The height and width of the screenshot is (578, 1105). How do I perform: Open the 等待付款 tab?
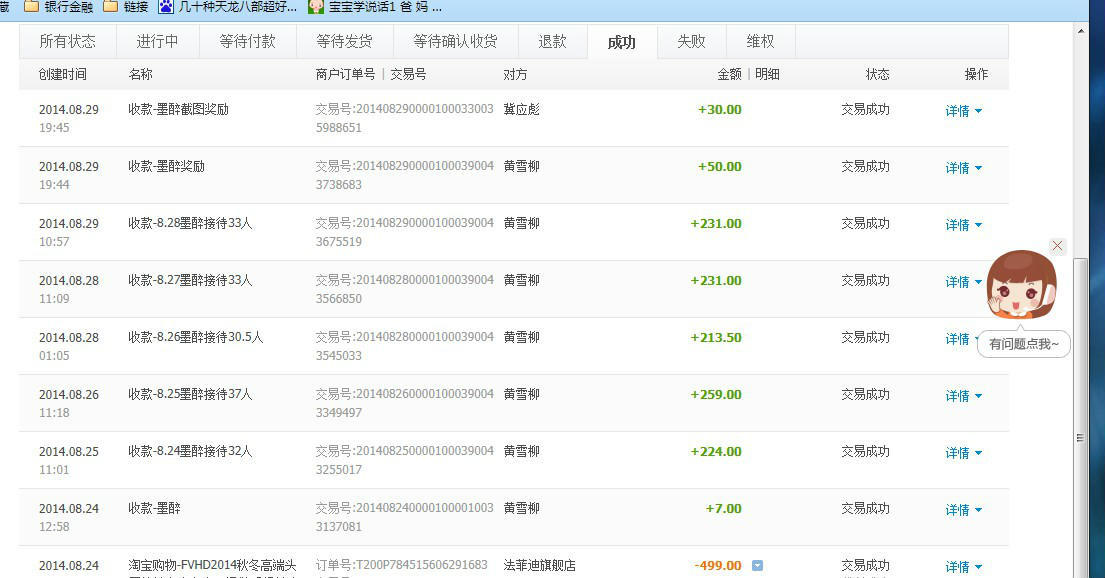[247, 41]
